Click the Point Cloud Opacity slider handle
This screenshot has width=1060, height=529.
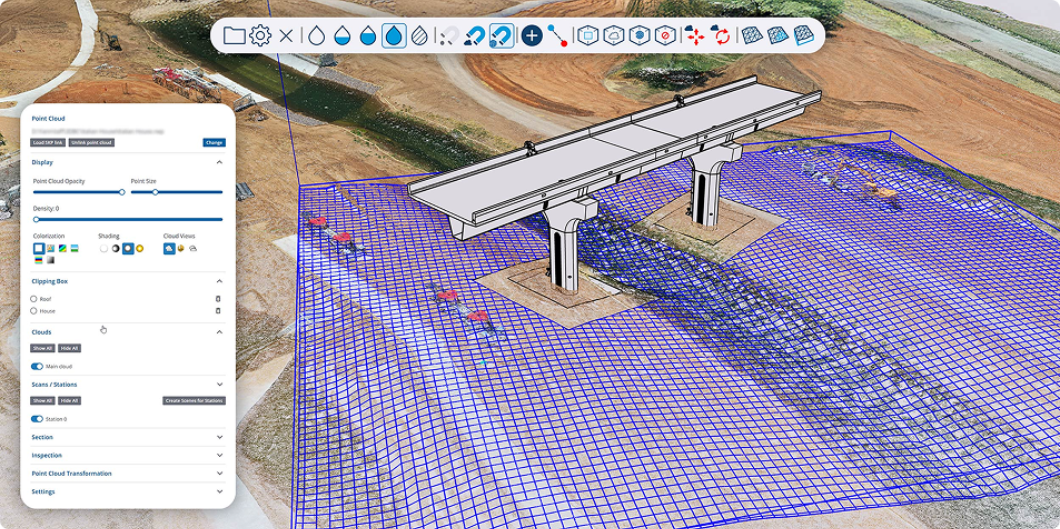(122, 192)
